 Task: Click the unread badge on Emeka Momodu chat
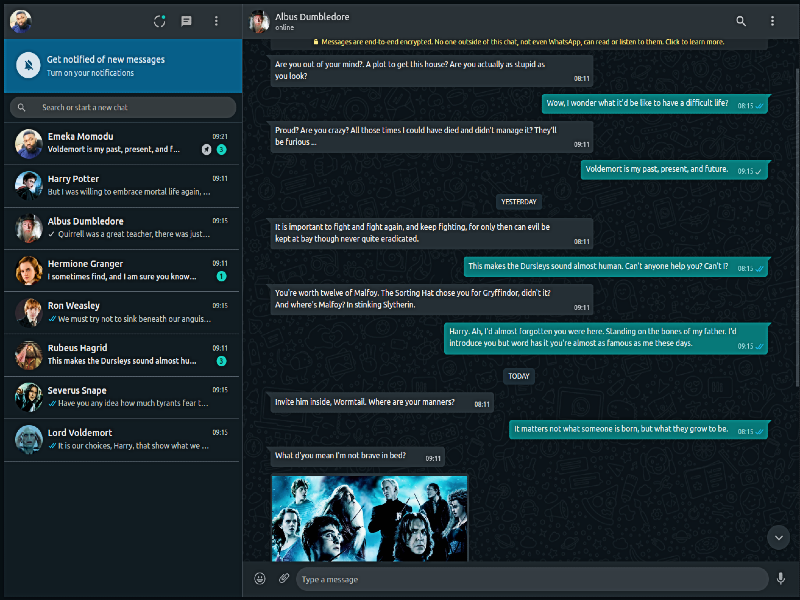tap(221, 149)
